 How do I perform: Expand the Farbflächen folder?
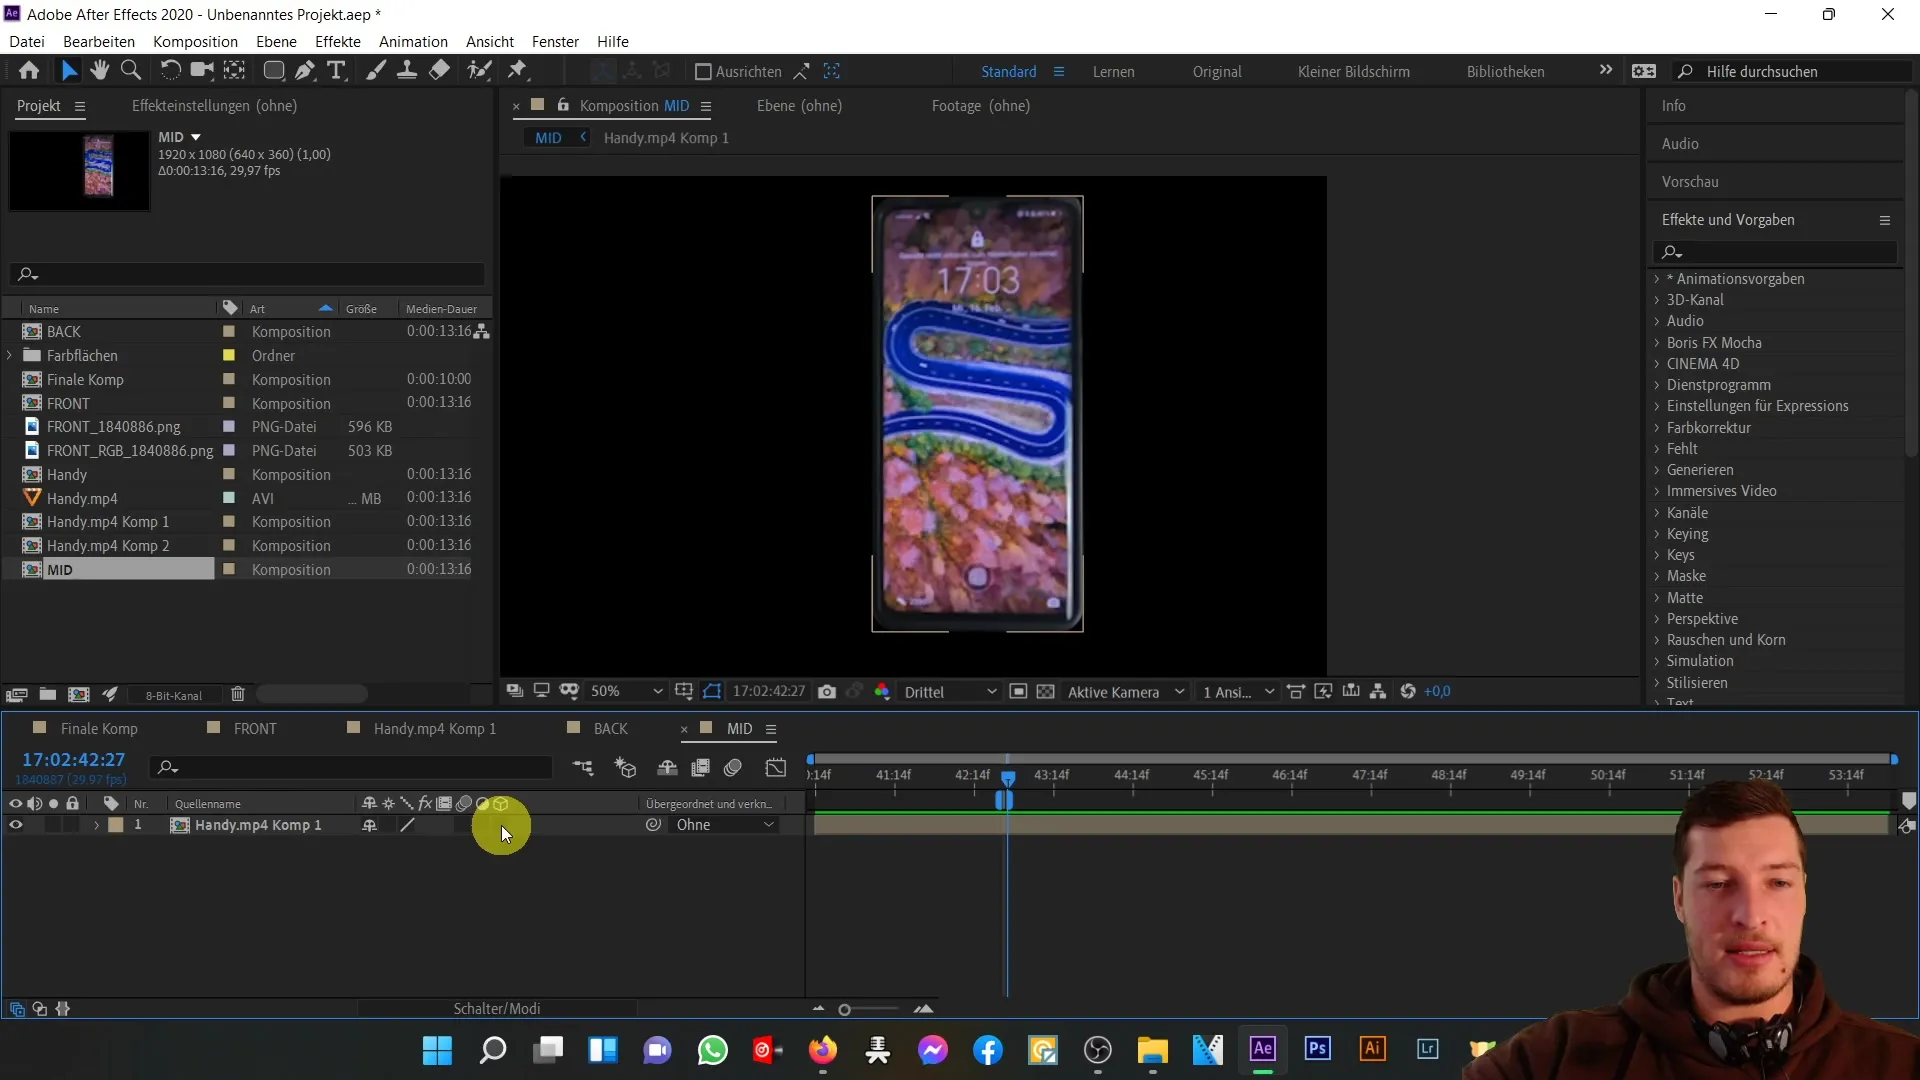[x=10, y=356]
